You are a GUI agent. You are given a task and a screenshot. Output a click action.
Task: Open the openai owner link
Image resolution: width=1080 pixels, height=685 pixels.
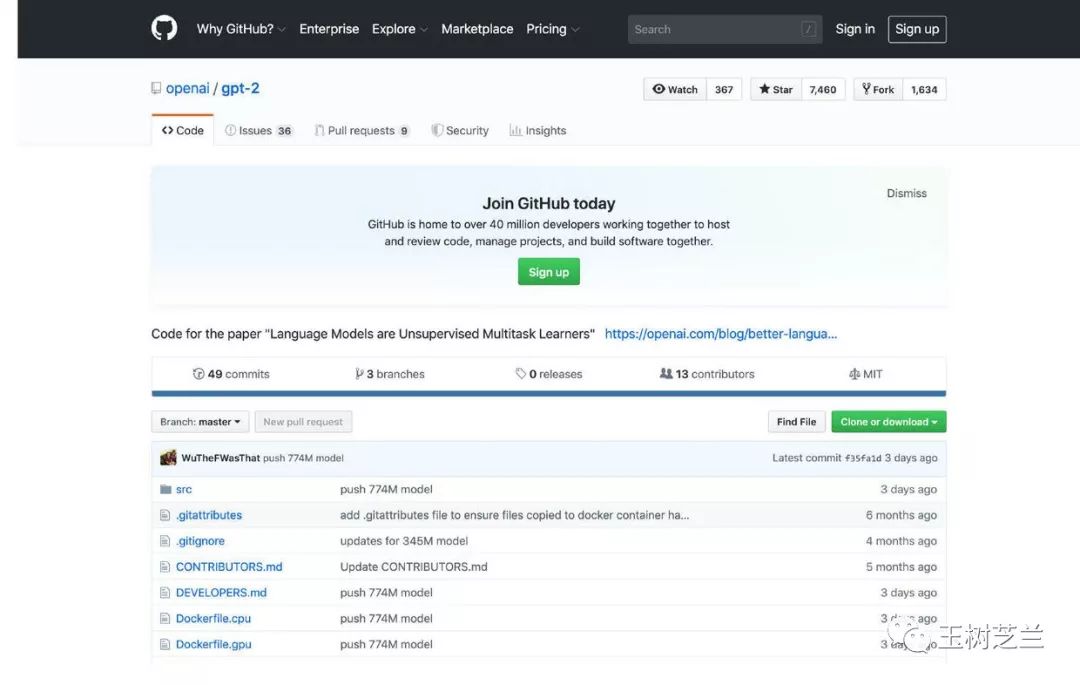click(187, 88)
